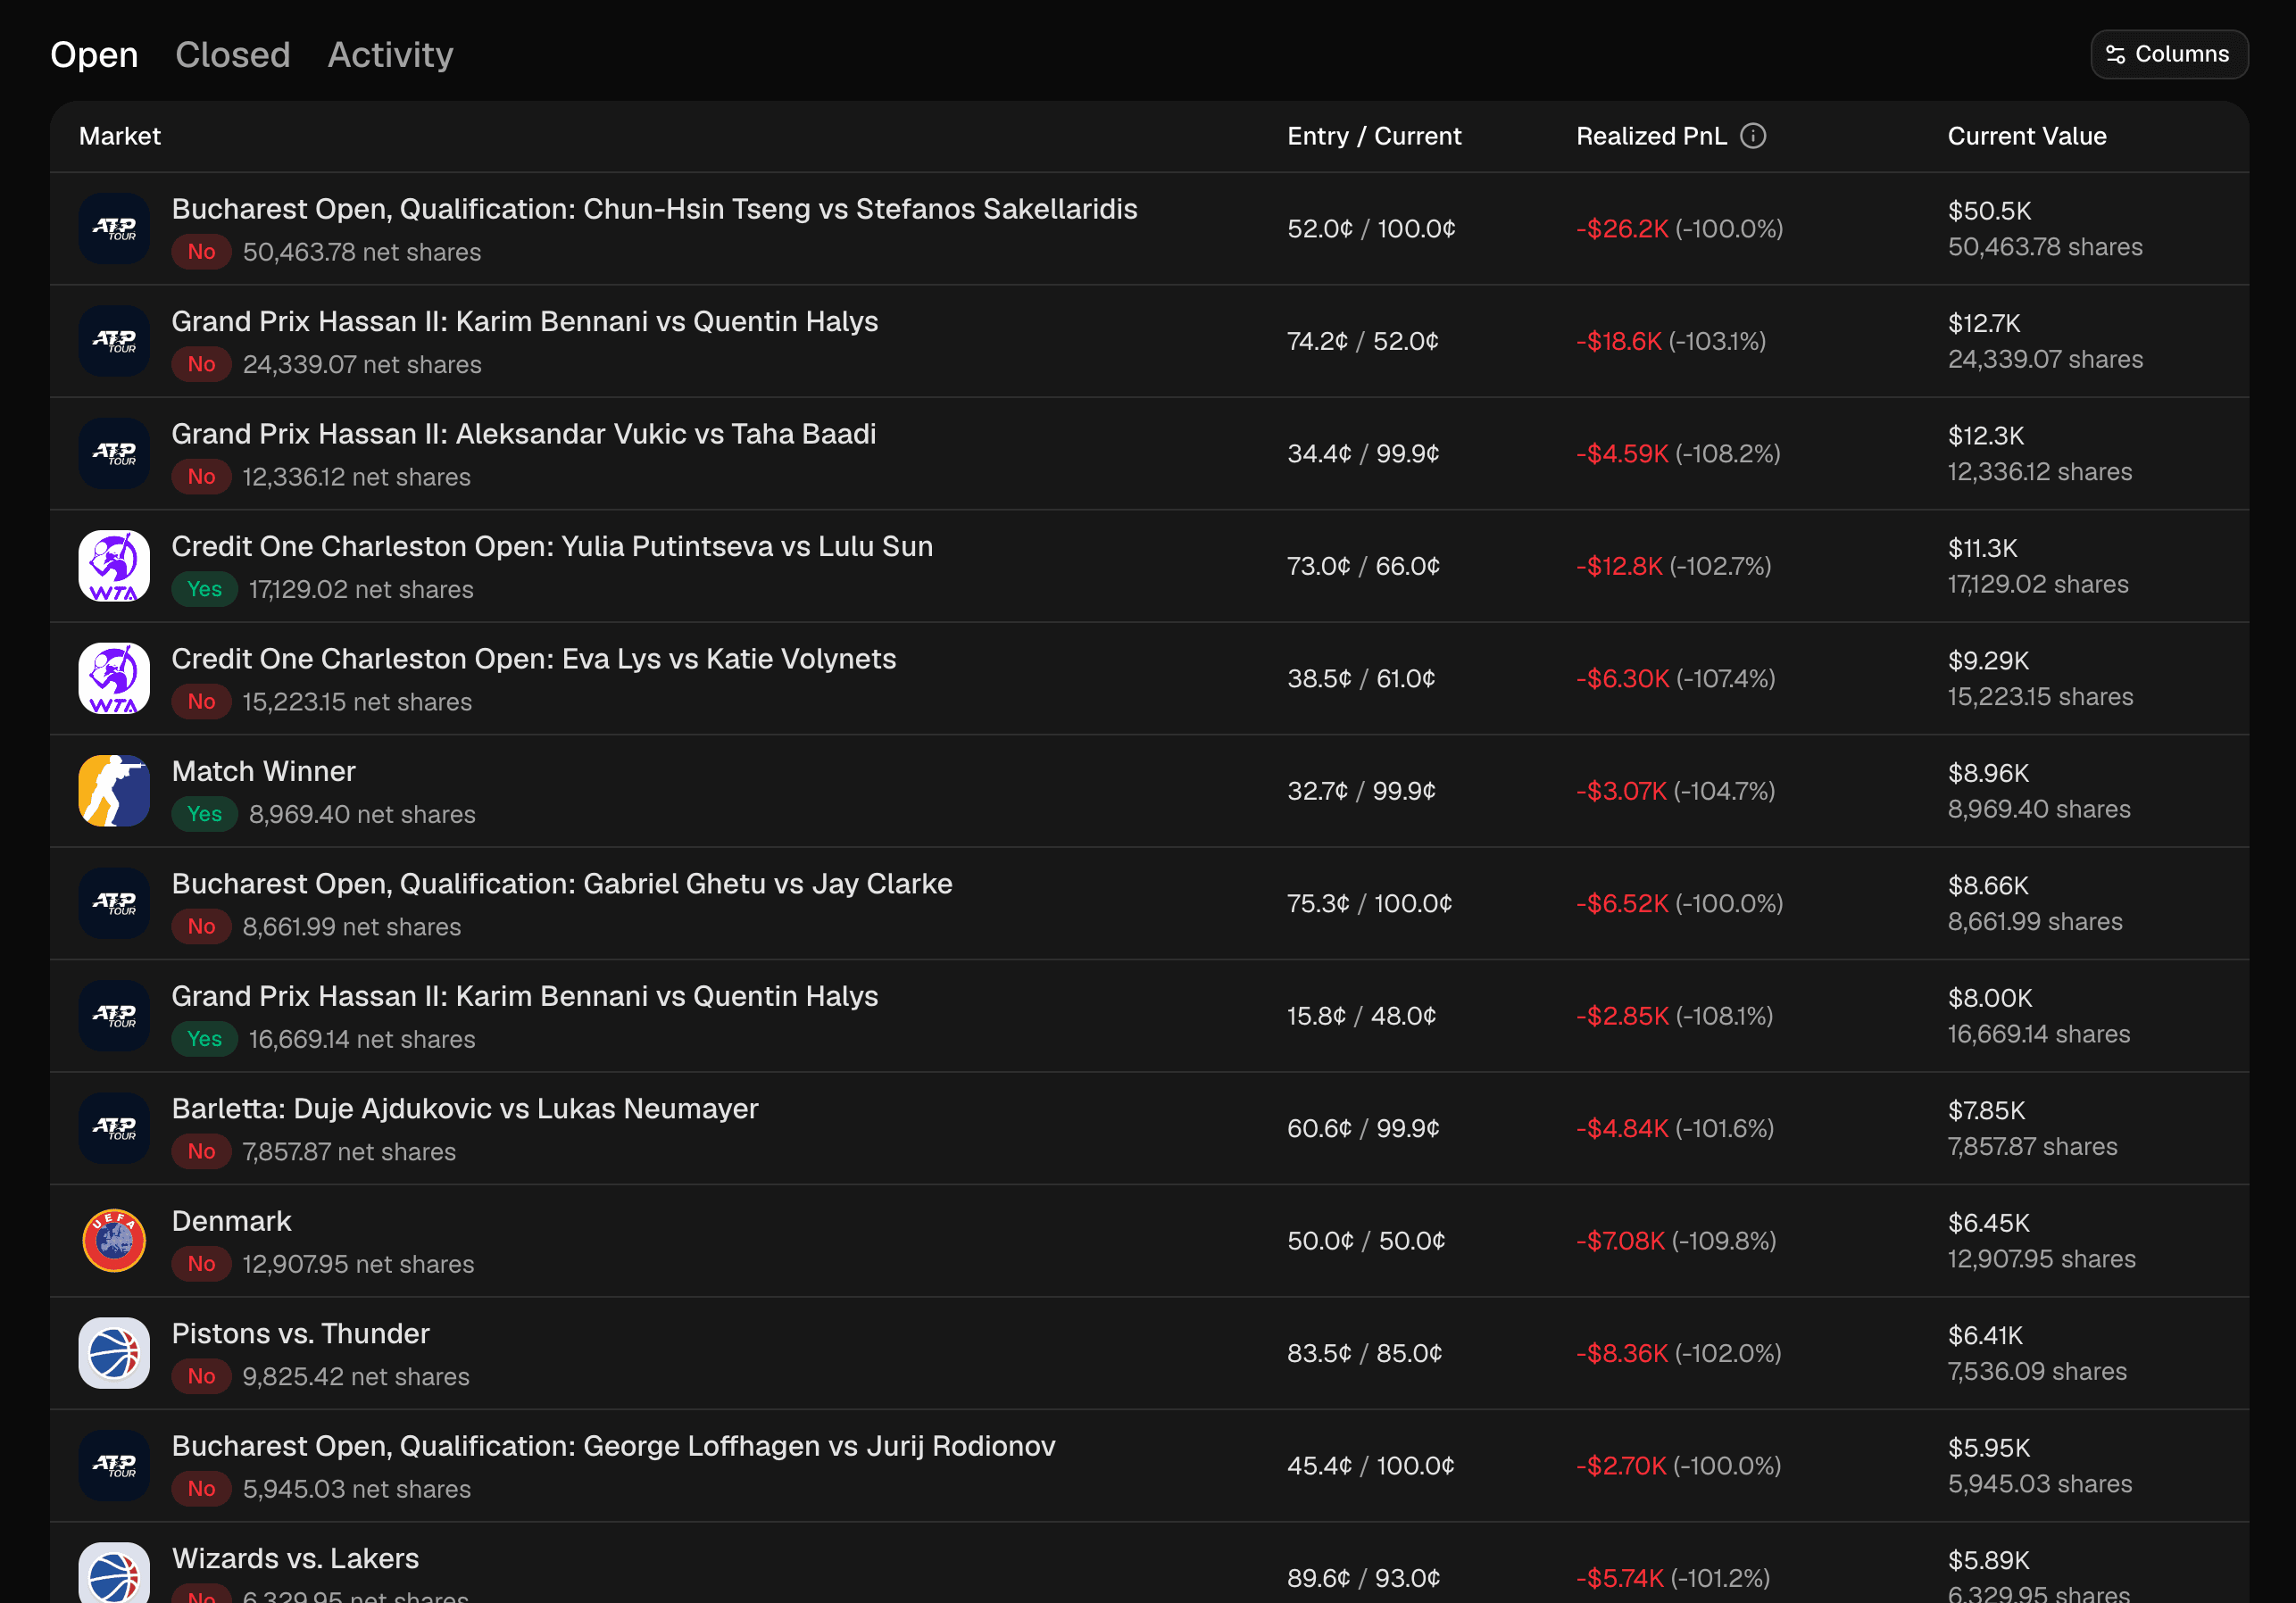The height and width of the screenshot is (1603, 2296).
Task: Click ATP icon beside Barletta Ajdukovic match
Action: [114, 1128]
